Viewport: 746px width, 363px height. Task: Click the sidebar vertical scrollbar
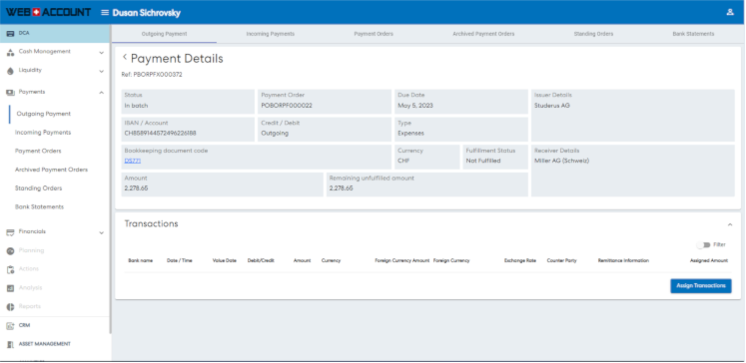(x=110, y=178)
